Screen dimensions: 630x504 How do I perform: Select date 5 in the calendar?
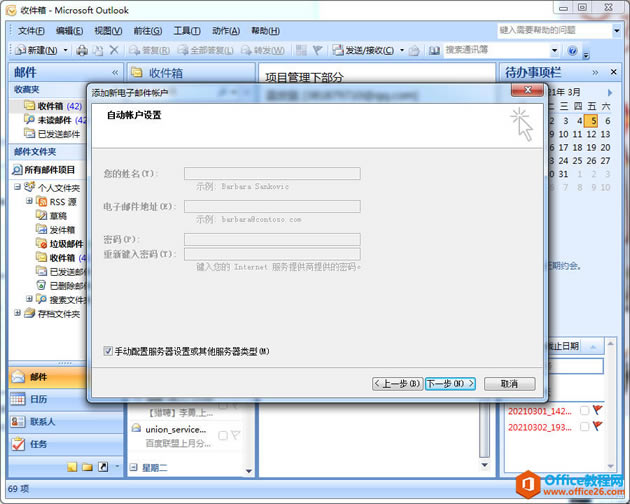593,121
